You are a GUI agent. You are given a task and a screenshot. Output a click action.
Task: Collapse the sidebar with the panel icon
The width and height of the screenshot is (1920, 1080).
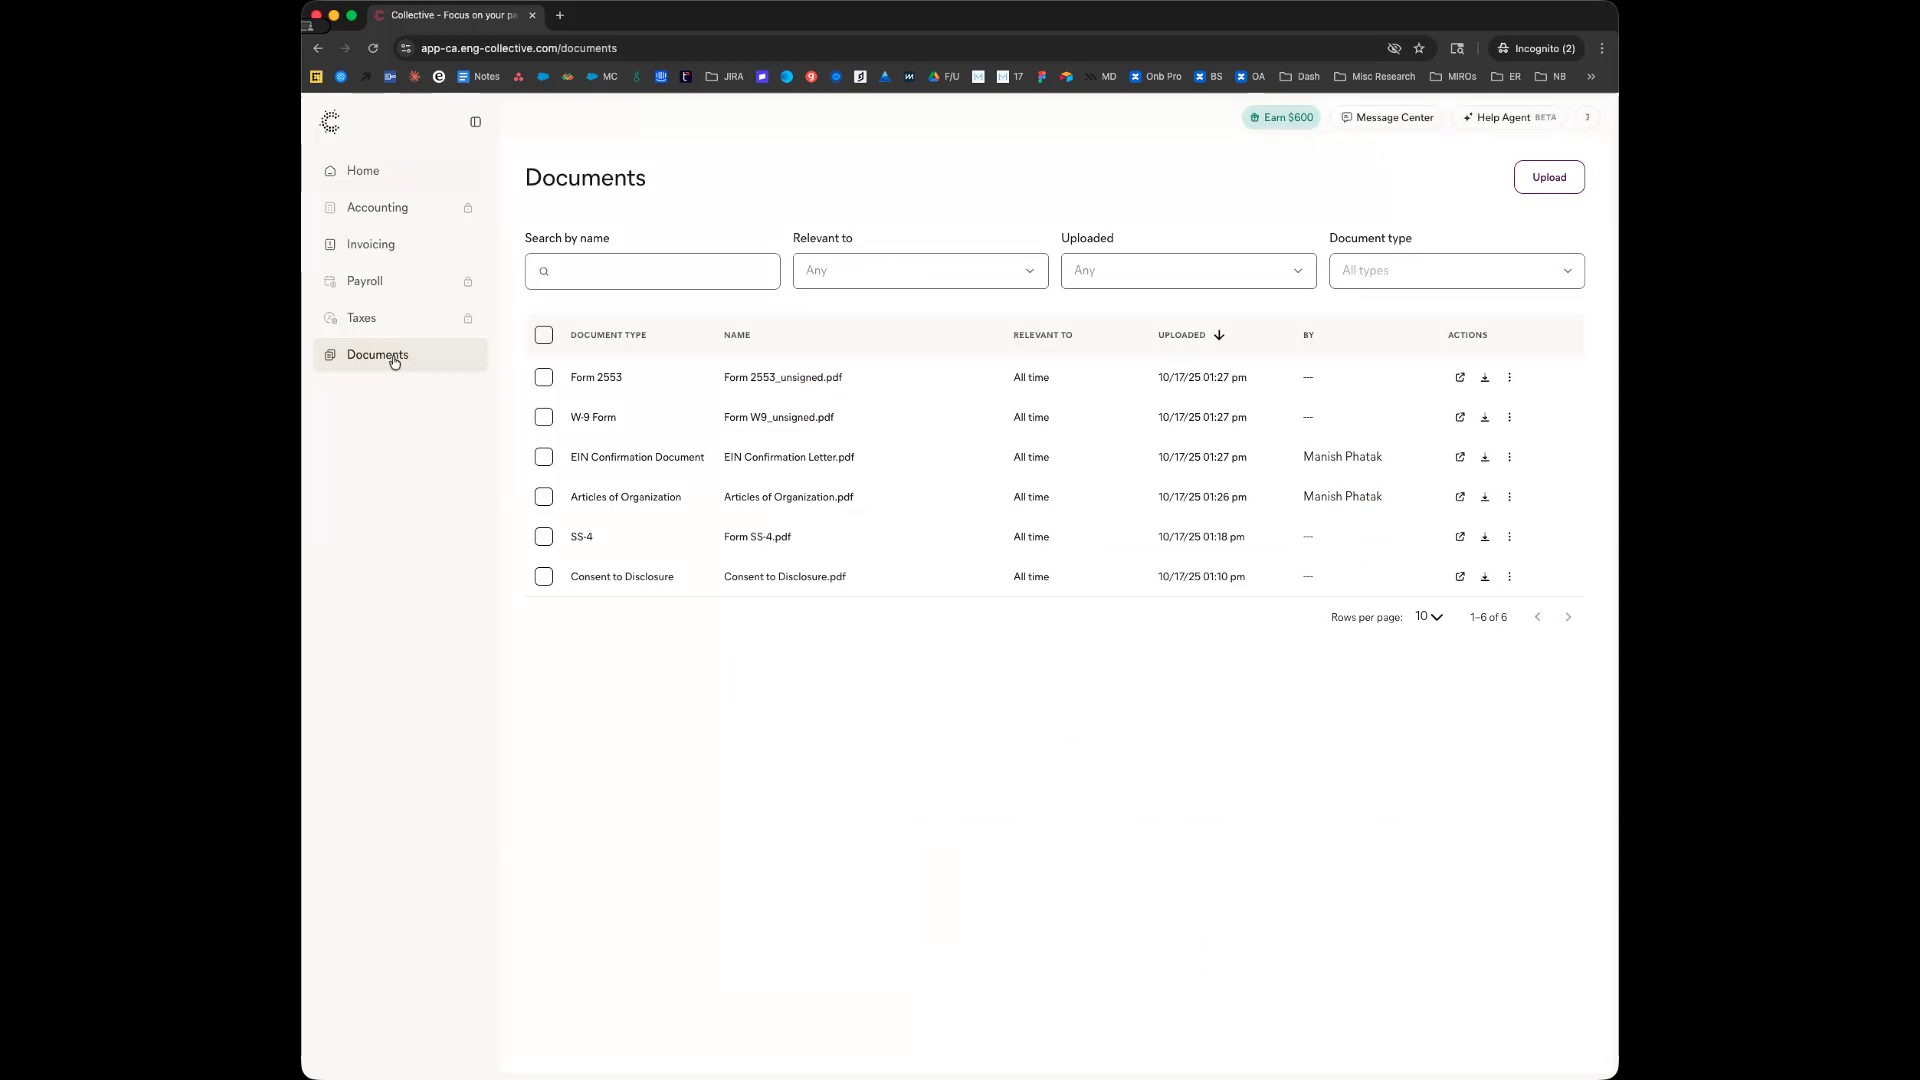(475, 122)
